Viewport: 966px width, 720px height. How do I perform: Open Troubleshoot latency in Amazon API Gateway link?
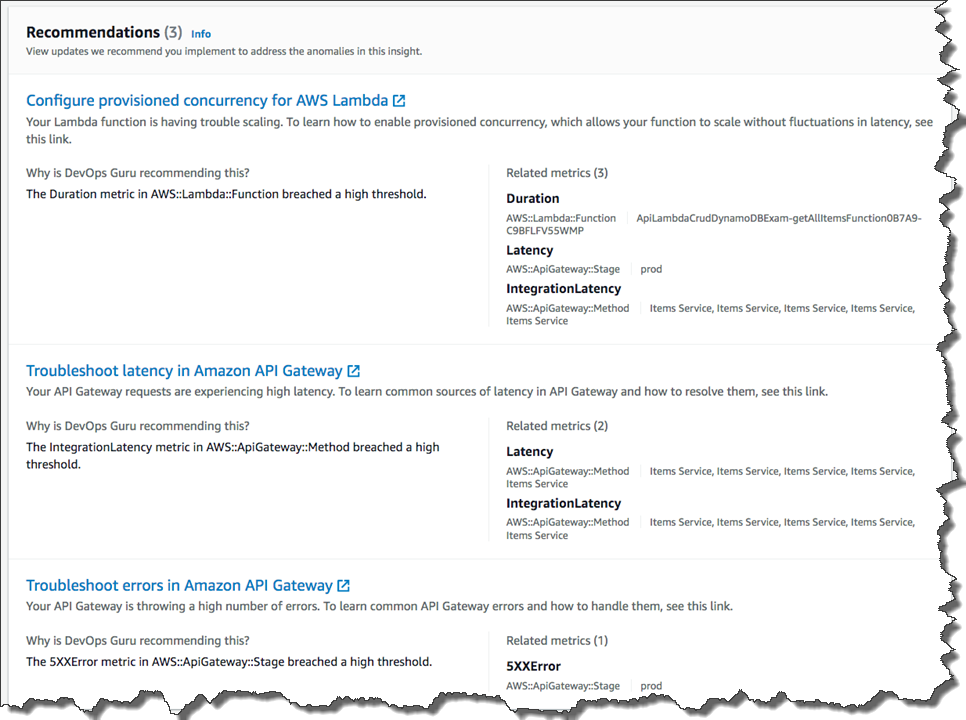pyautogui.click(x=184, y=371)
